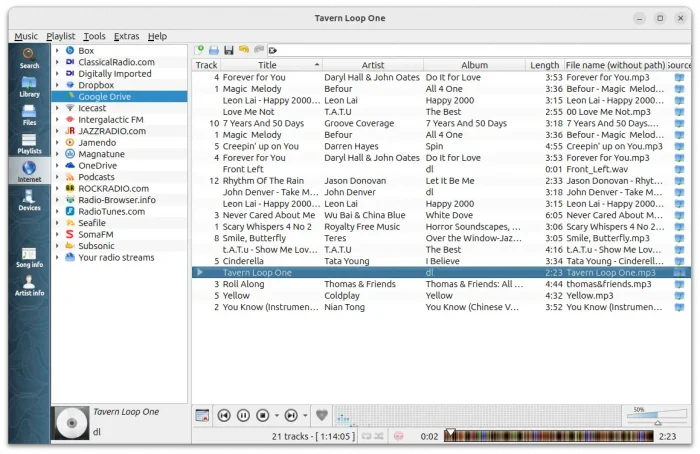Click the greyed Redo toolbar icon
This screenshot has height=454, width=700.
pos(258,50)
